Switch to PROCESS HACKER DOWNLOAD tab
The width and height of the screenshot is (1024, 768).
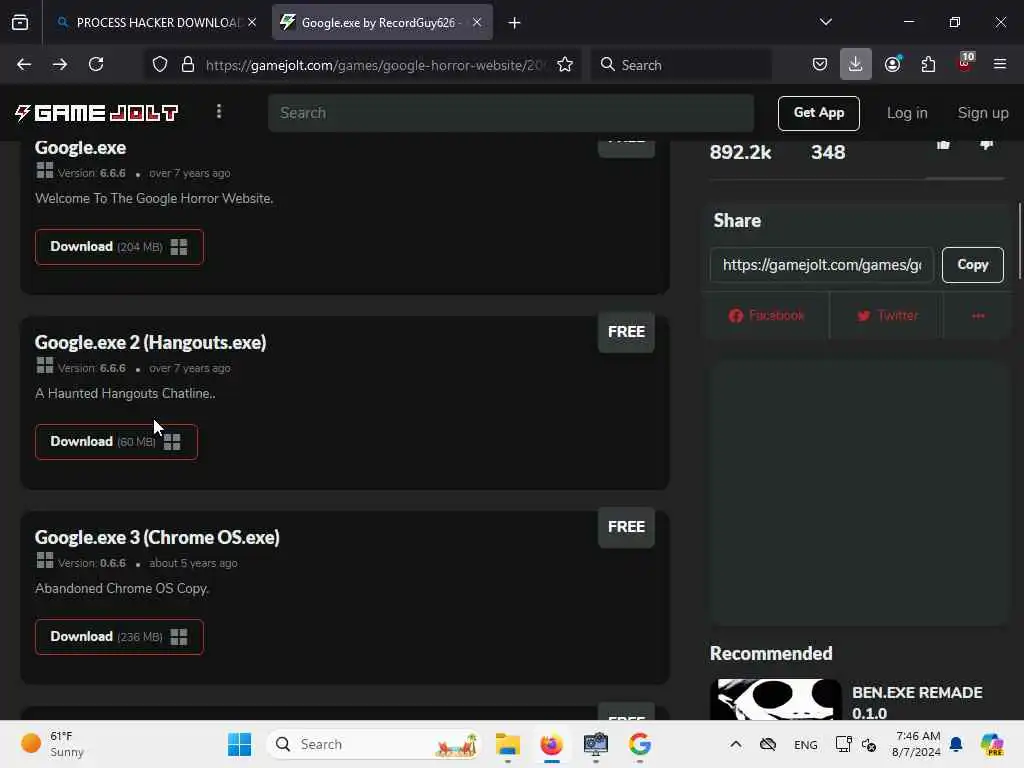click(x=157, y=22)
